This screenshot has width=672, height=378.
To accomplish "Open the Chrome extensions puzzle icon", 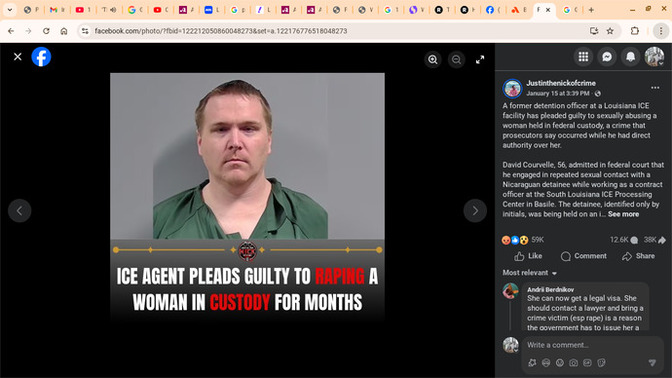I will coord(635,31).
